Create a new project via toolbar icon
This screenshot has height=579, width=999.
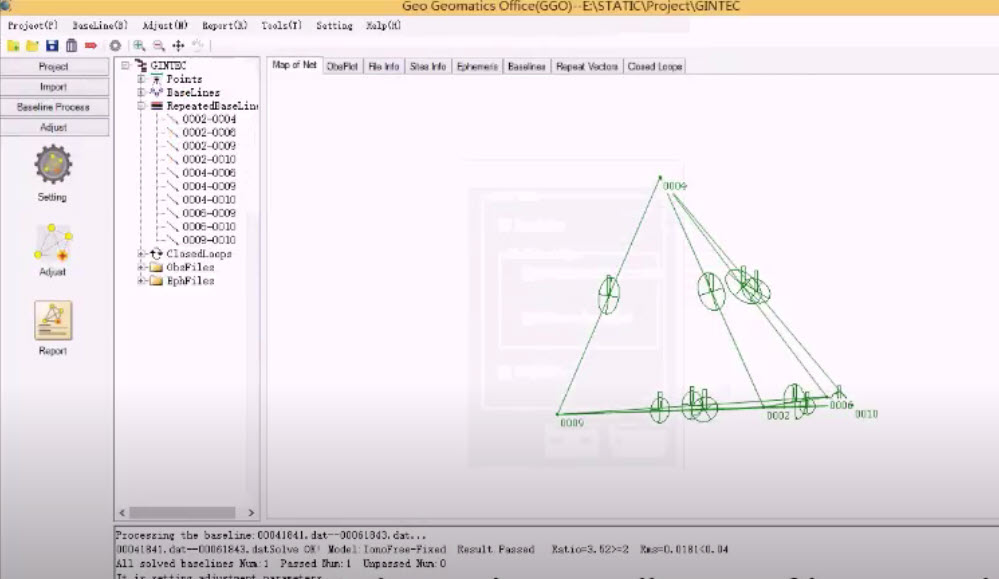pyautogui.click(x=12, y=44)
